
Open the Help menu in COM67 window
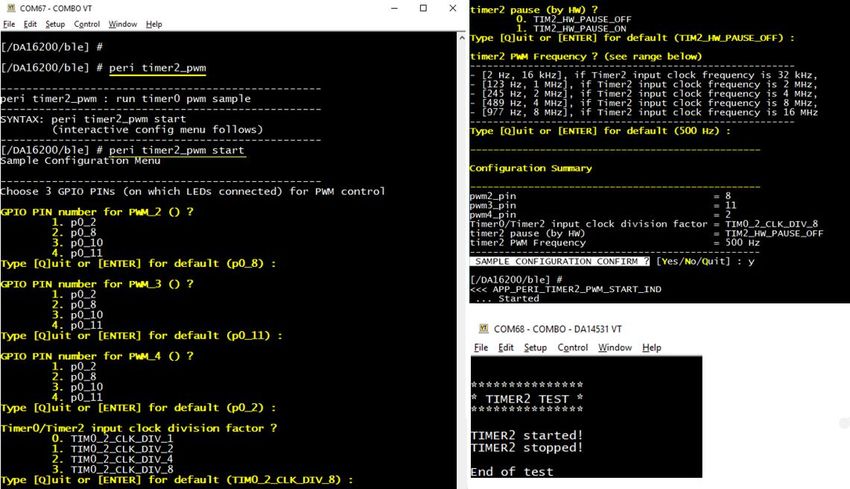[154, 24]
